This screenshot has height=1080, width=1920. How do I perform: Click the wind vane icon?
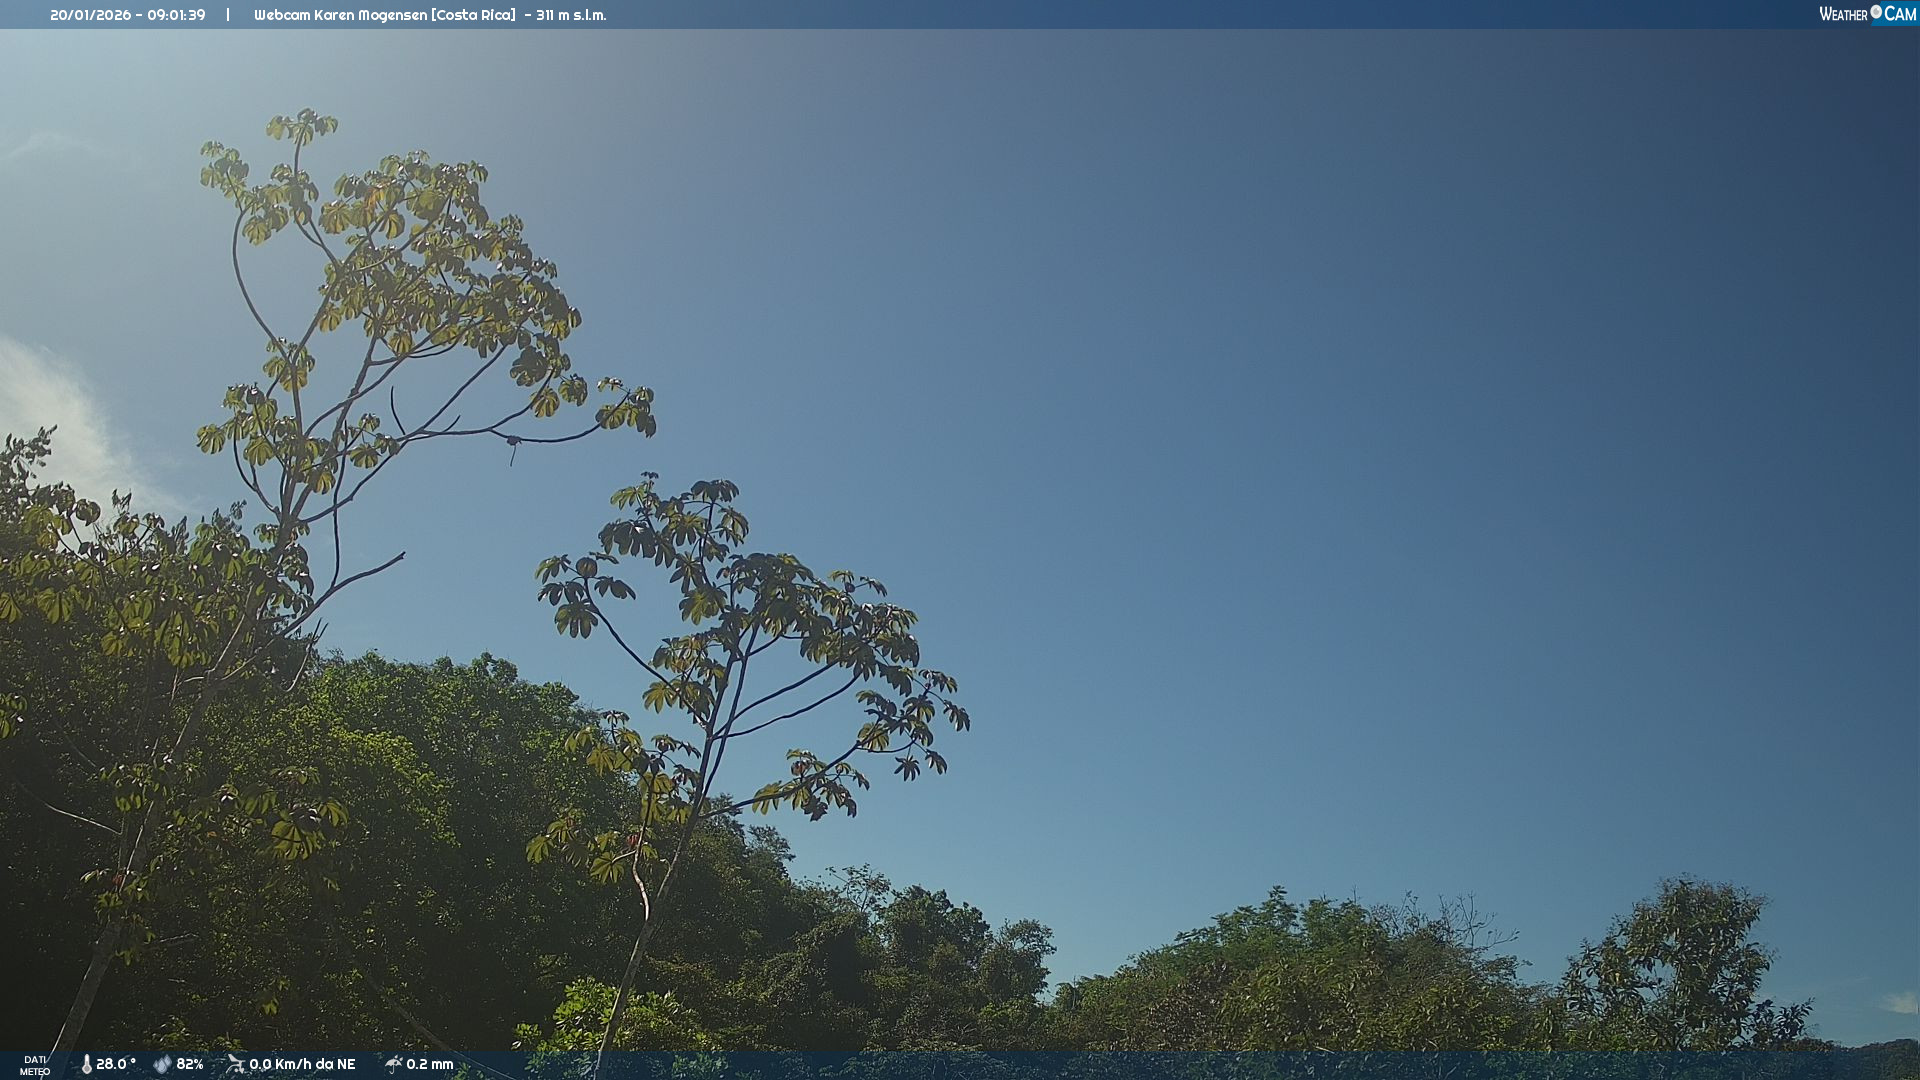[x=236, y=1064]
